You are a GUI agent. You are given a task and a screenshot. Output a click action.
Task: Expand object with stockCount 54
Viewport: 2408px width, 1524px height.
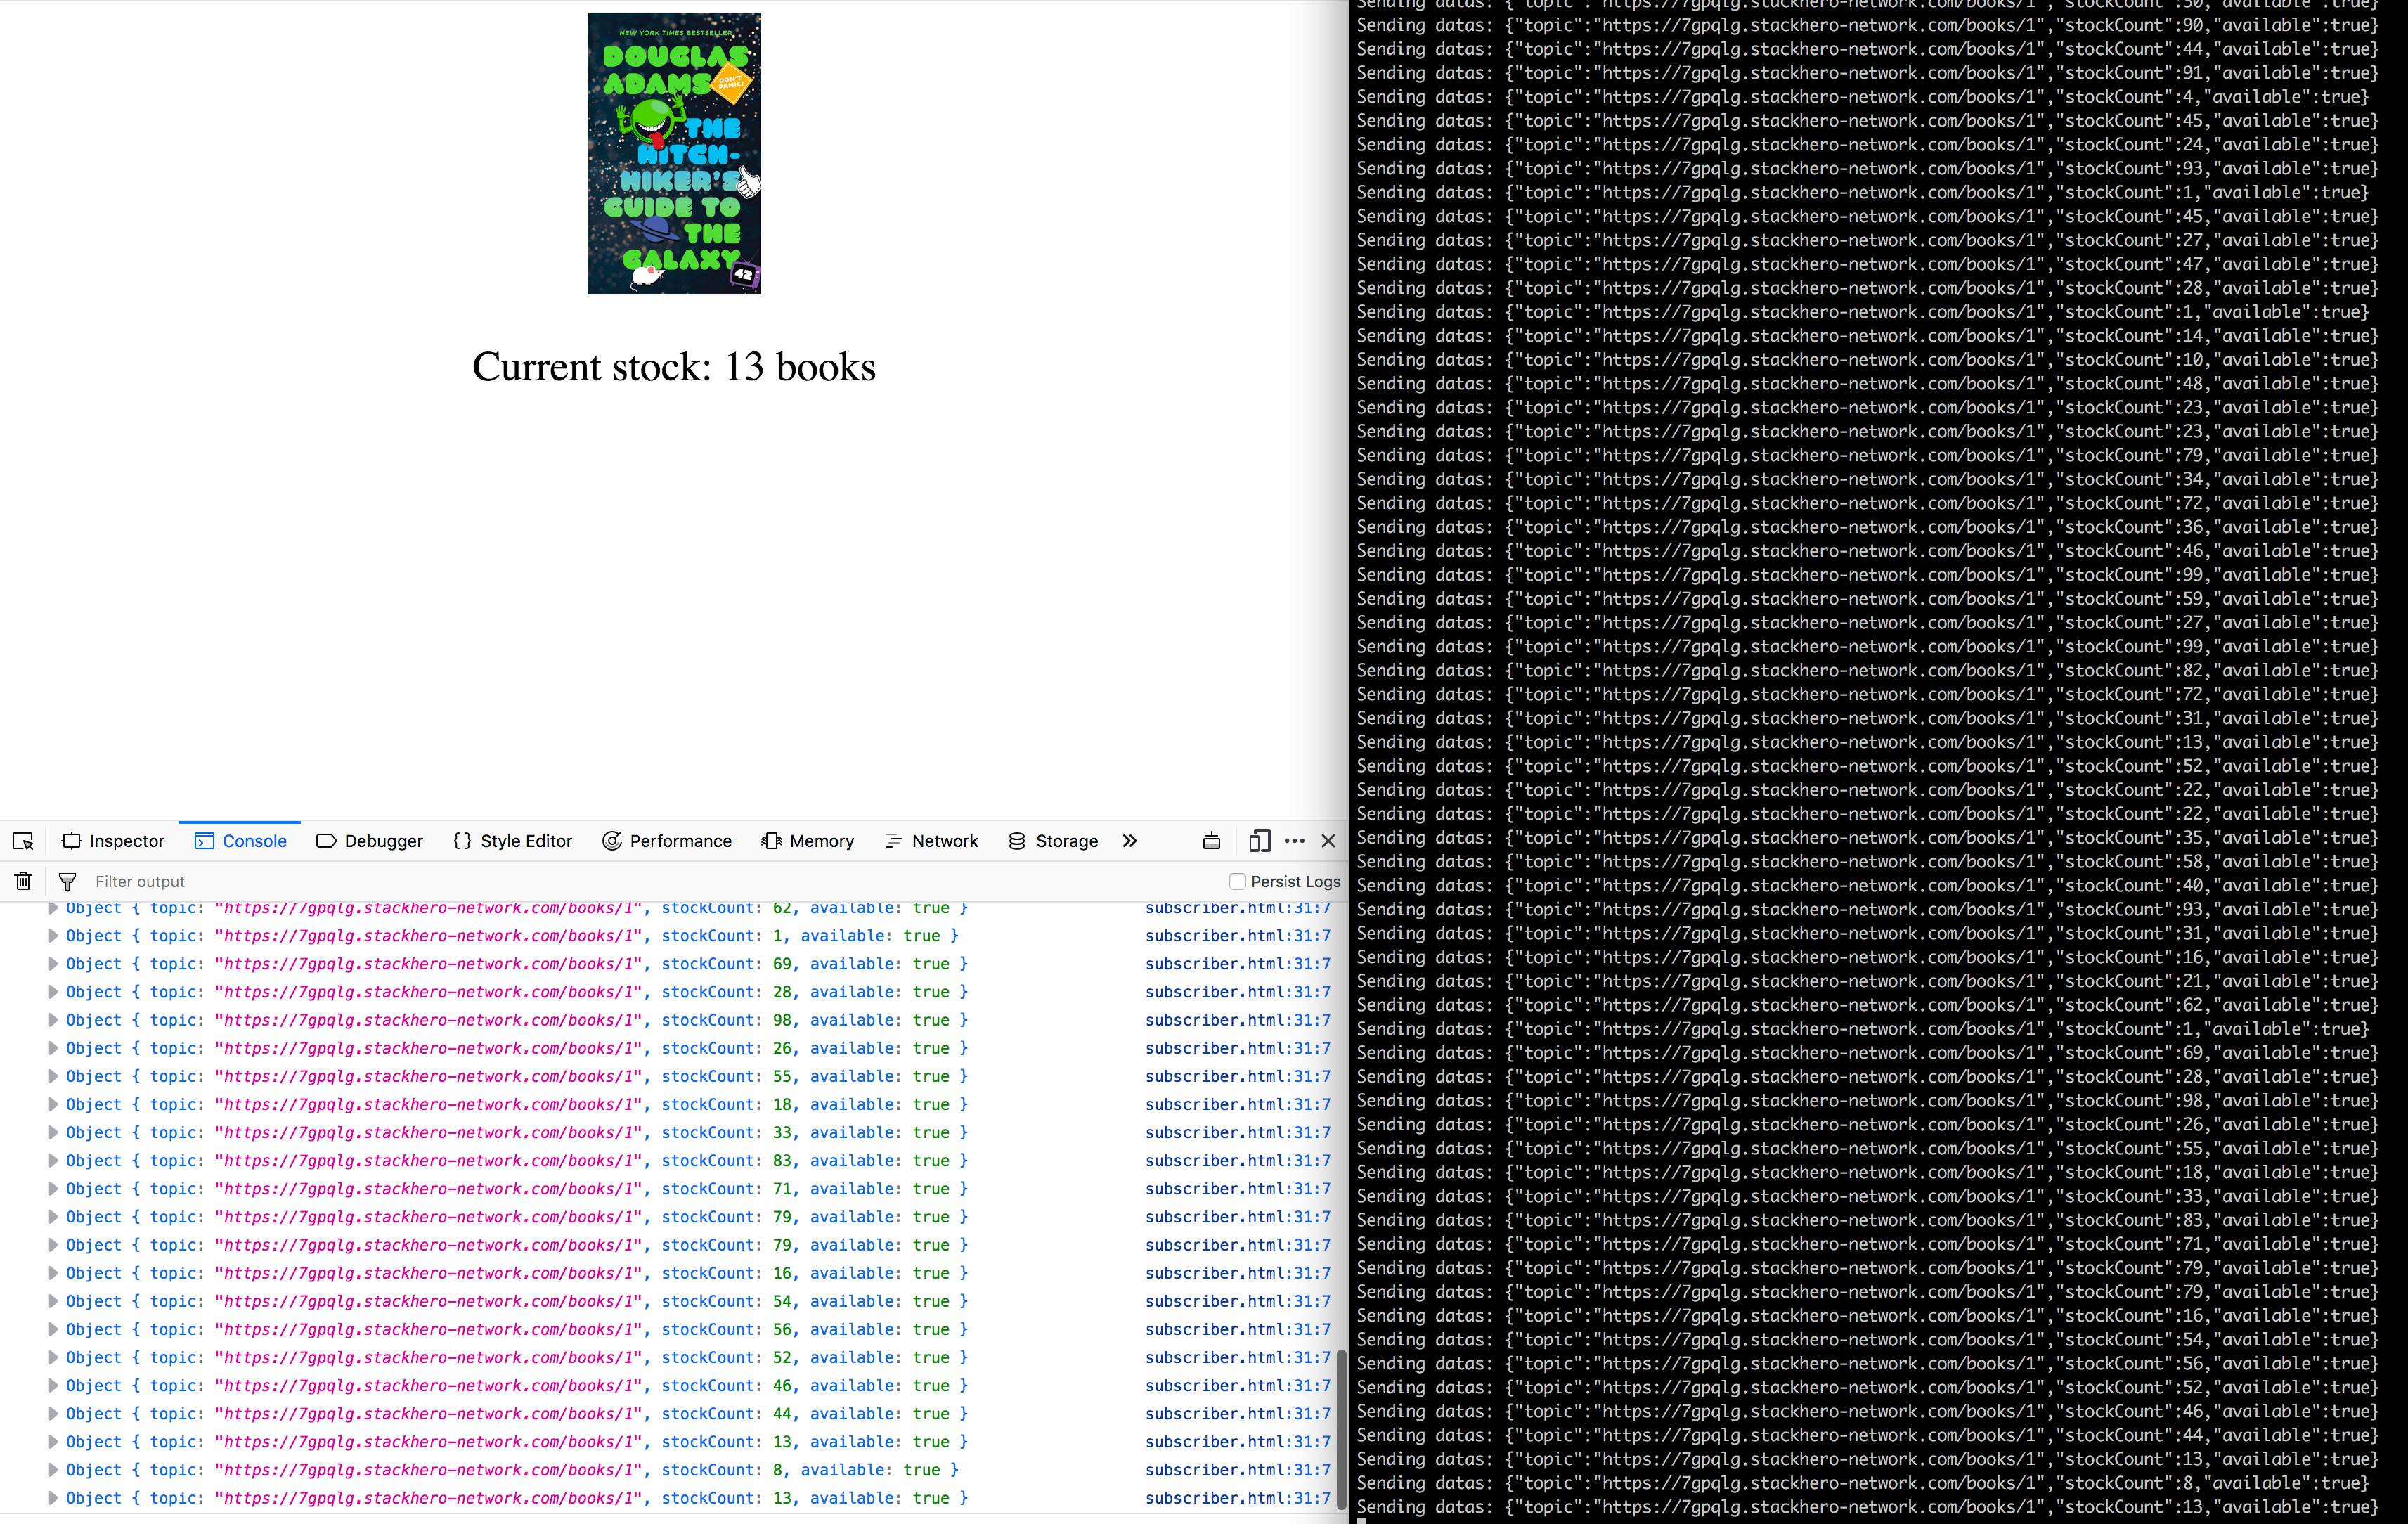click(x=53, y=1301)
